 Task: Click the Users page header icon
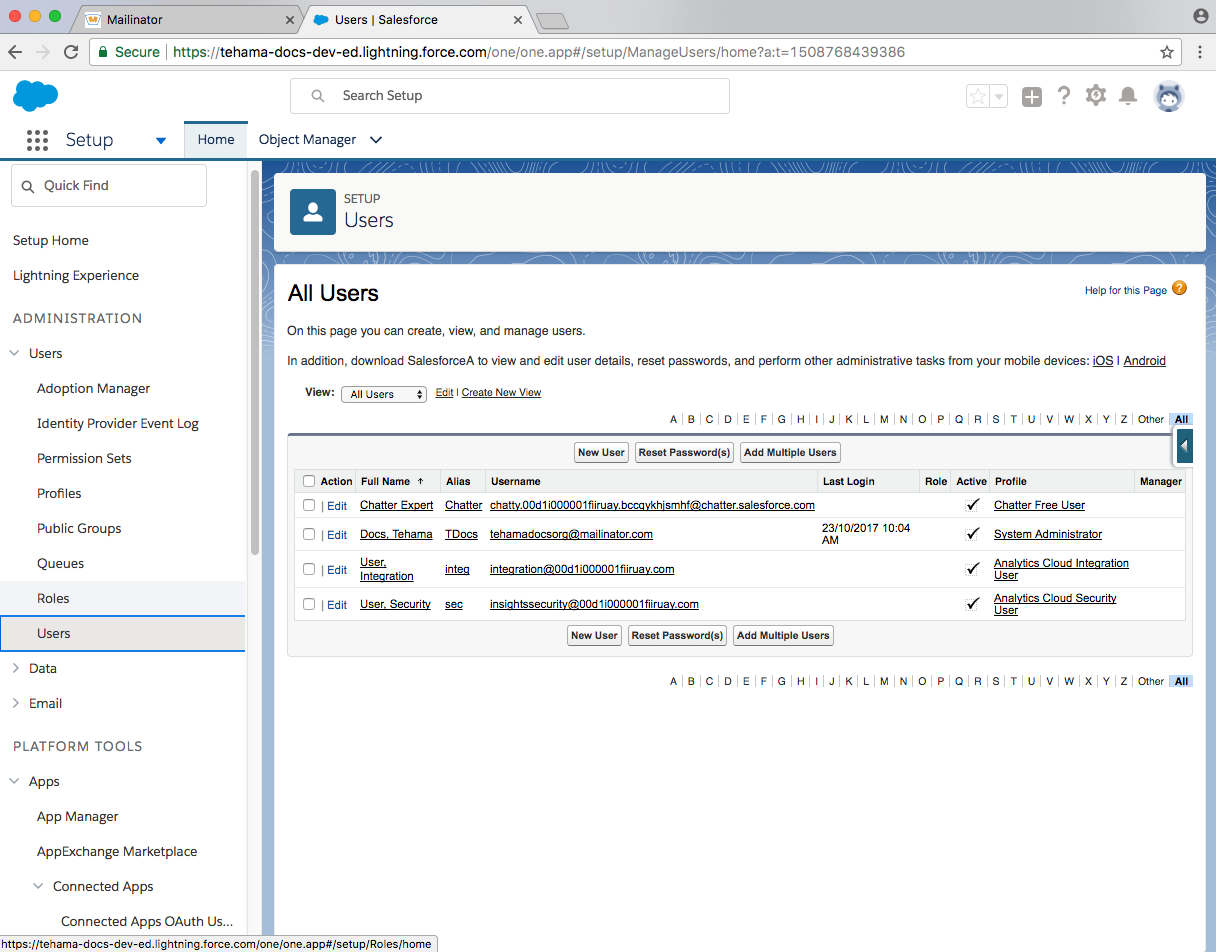[x=313, y=212]
